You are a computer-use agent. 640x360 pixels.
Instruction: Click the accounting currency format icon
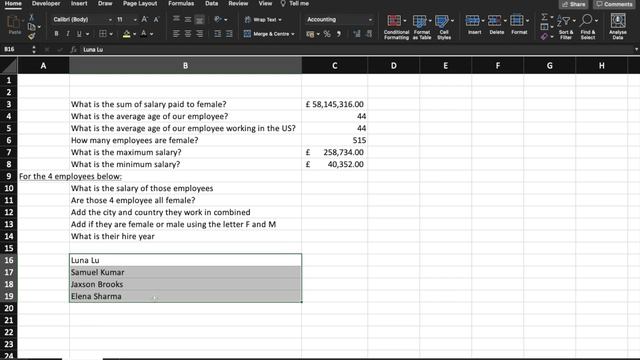point(311,34)
